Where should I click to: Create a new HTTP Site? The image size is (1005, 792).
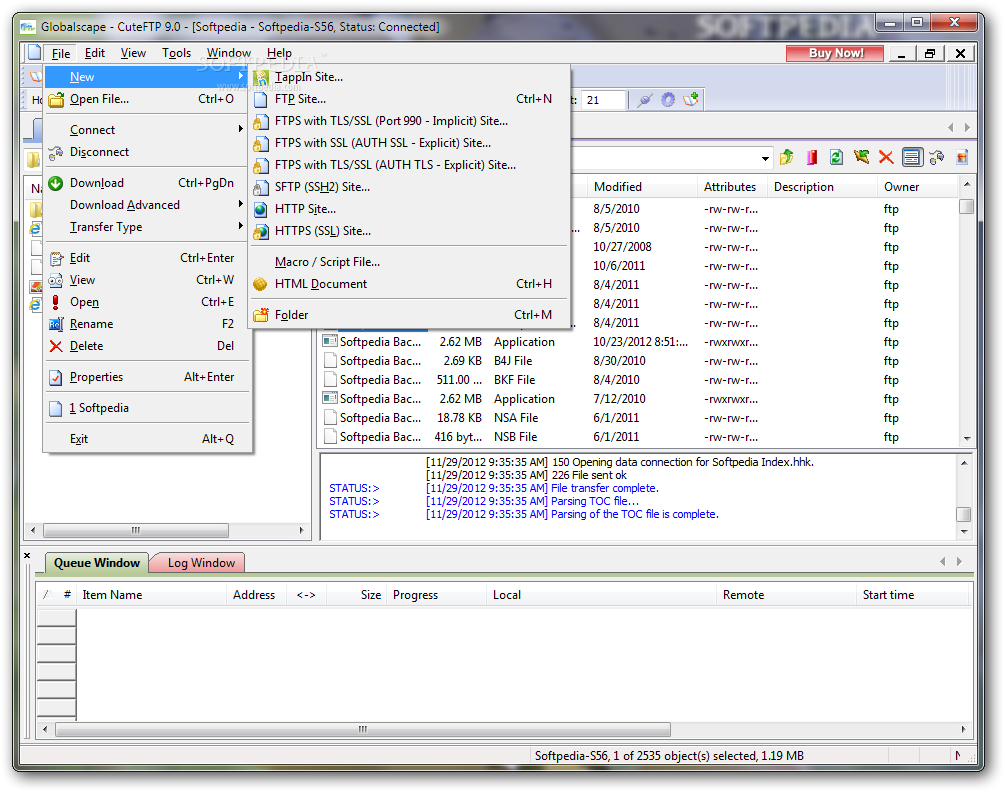[x=409, y=208]
